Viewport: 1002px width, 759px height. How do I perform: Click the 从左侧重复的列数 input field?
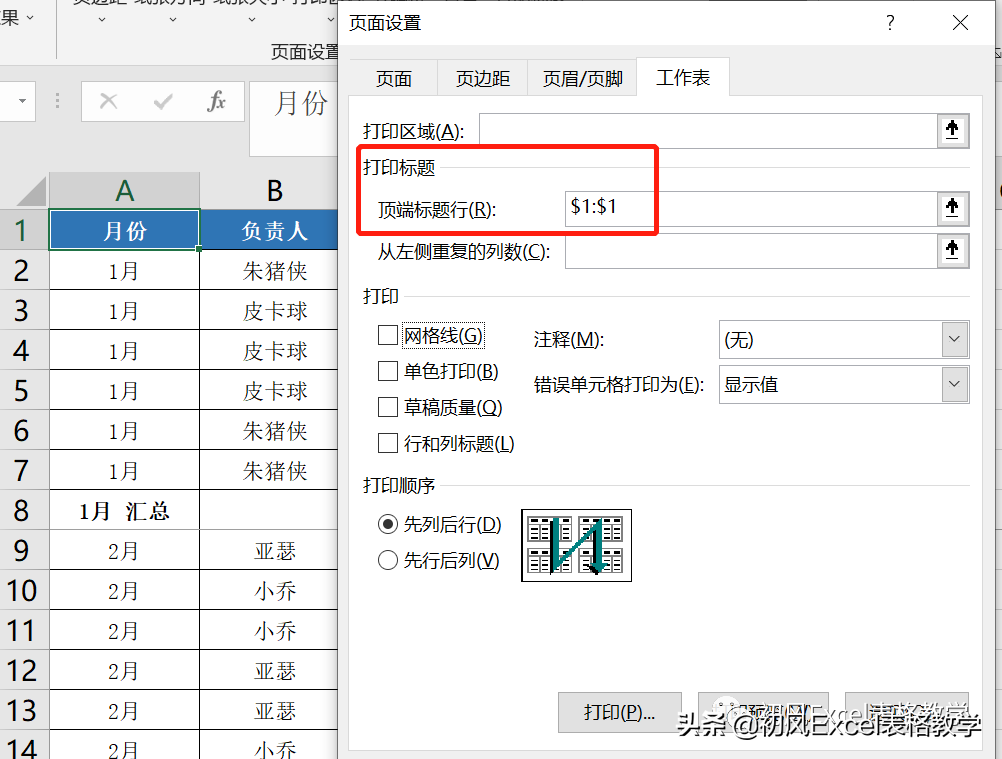point(751,250)
